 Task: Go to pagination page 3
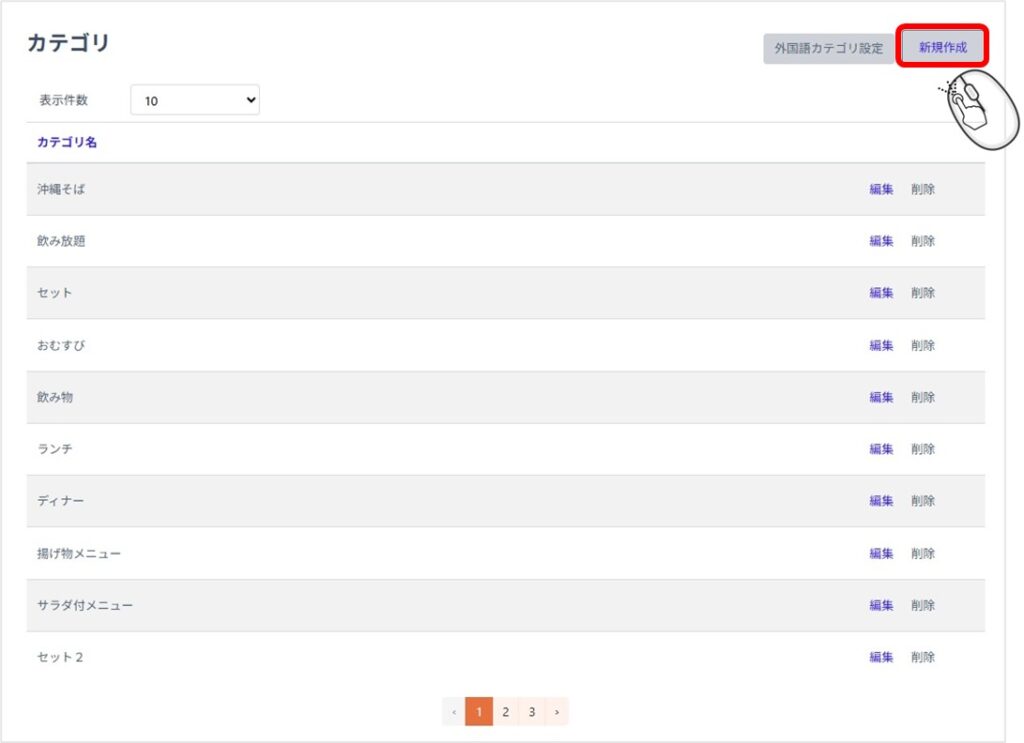532,712
